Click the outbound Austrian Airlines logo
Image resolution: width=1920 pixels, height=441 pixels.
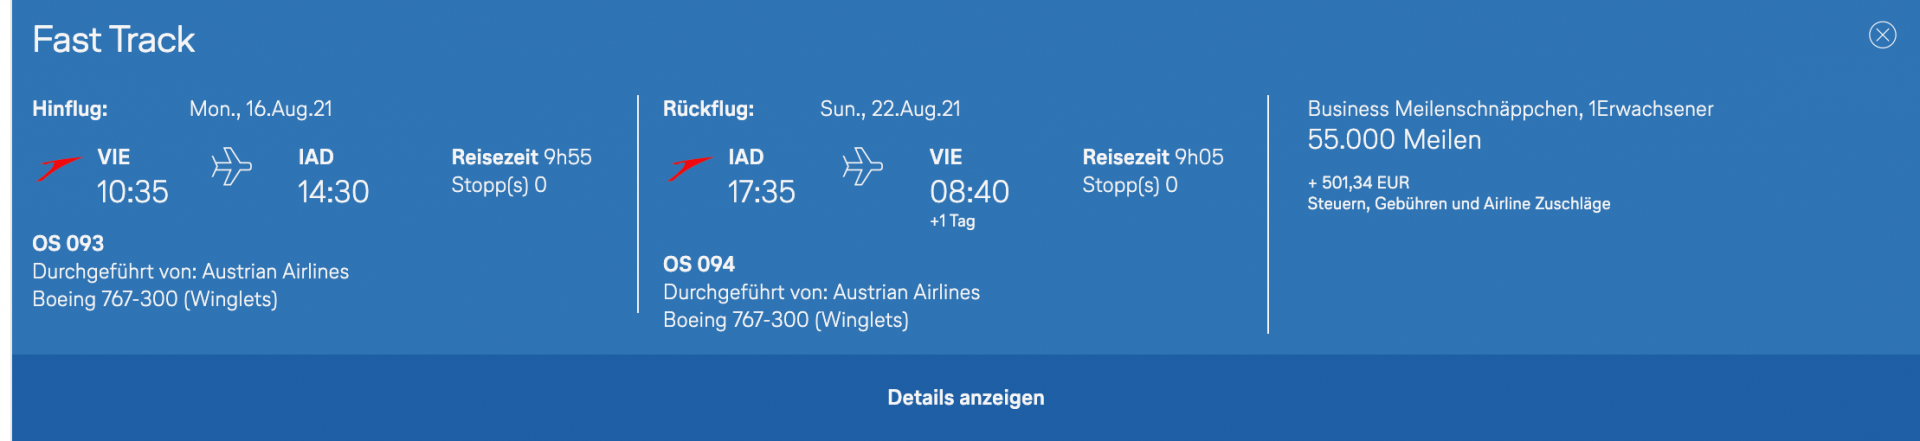[x=58, y=168]
